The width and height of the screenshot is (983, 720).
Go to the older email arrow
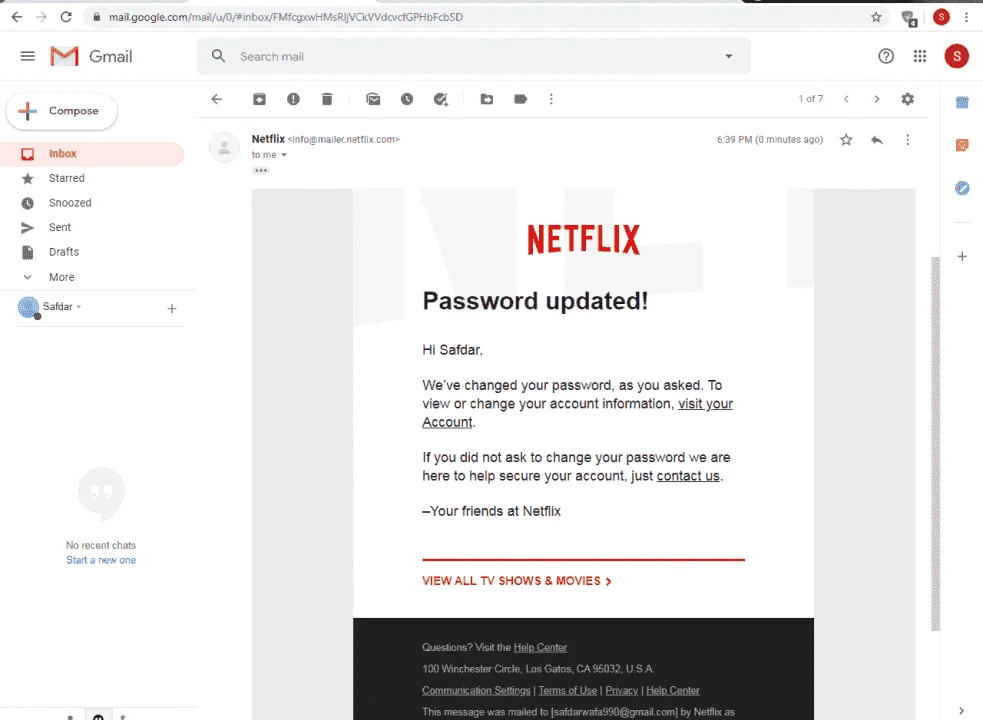[877, 99]
